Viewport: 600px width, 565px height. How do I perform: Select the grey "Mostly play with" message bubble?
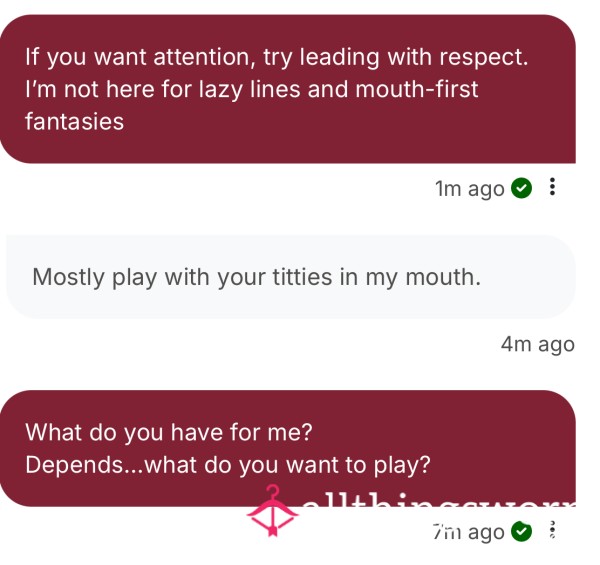click(291, 277)
